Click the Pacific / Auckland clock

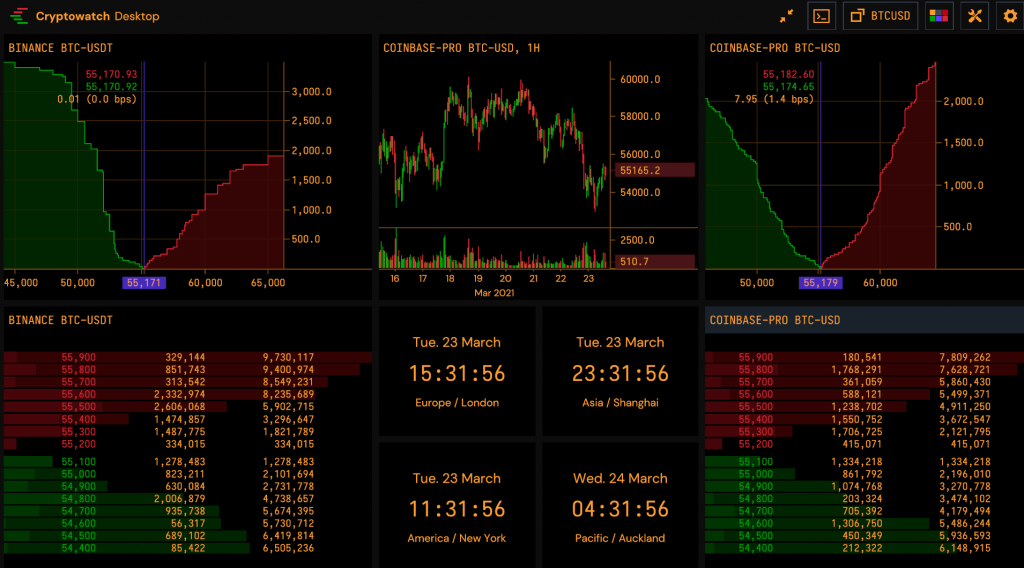click(620, 509)
